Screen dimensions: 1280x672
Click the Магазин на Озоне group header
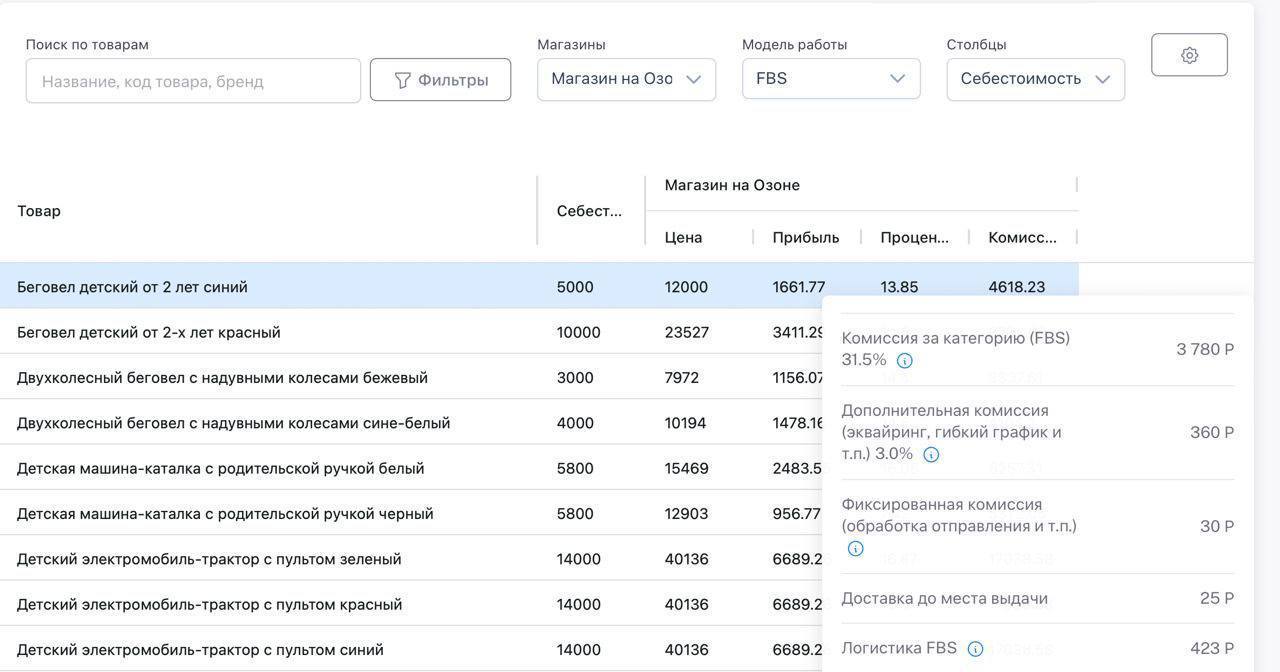coord(732,185)
